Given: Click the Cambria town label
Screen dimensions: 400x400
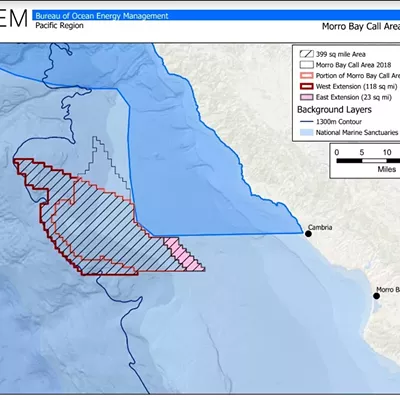Looking at the screenshot, I should coord(320,227).
